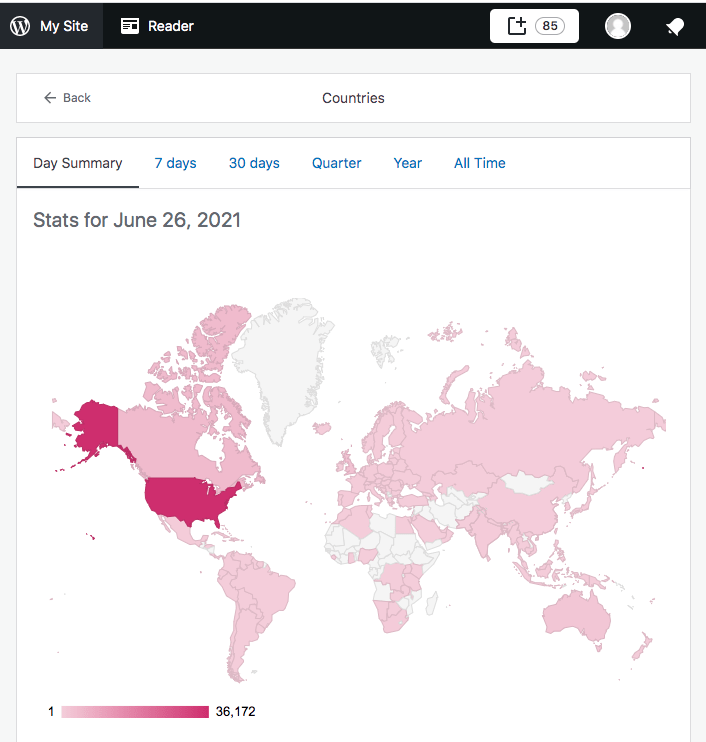706x742 pixels.
Task: Select the Year tab
Action: point(407,163)
